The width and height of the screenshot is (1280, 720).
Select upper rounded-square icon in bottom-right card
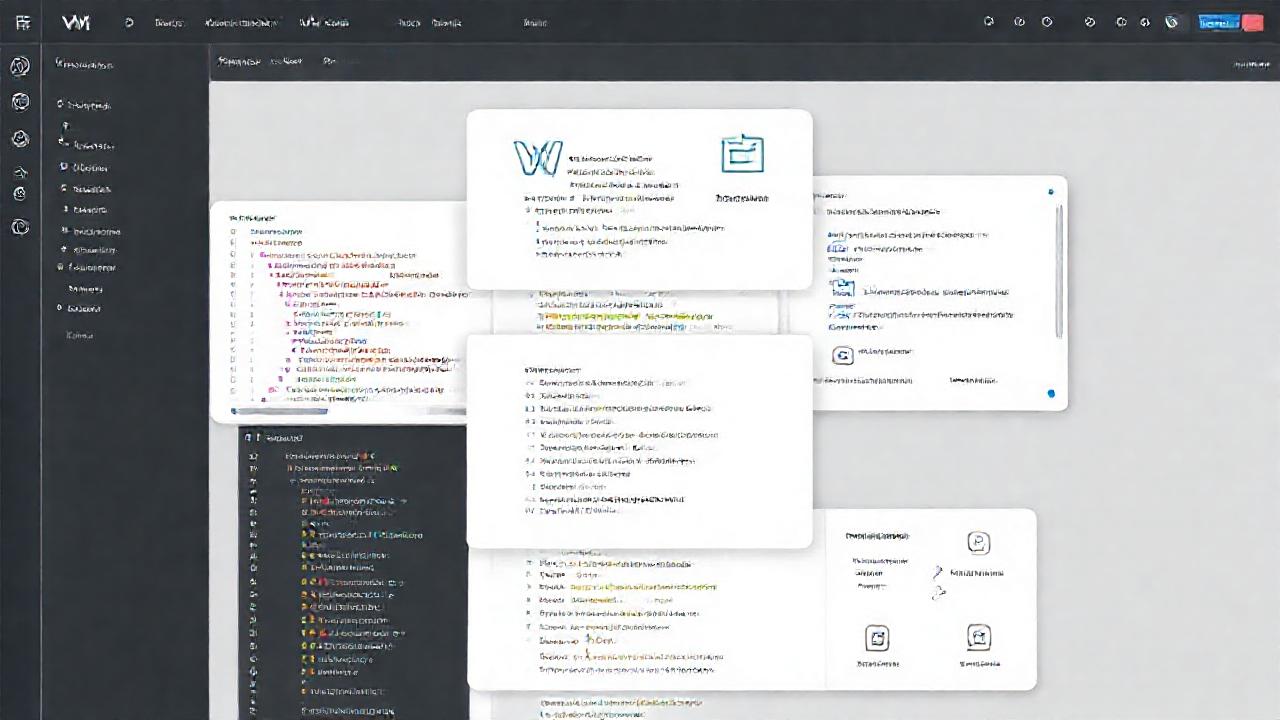coord(979,543)
